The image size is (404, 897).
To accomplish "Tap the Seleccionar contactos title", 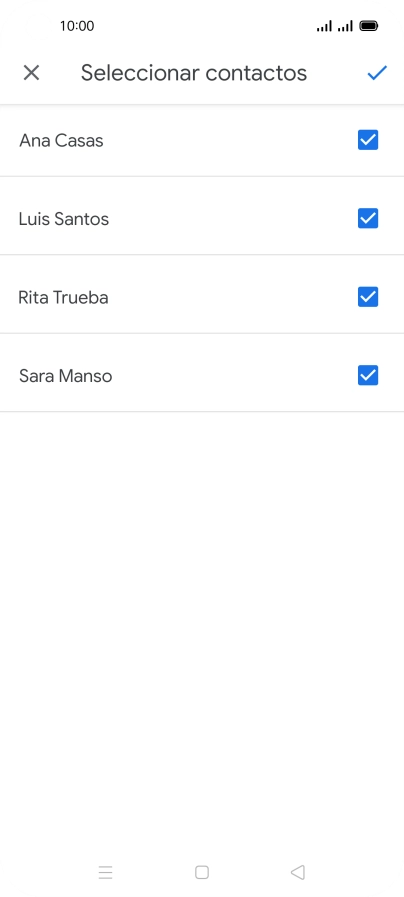I will coord(194,73).
